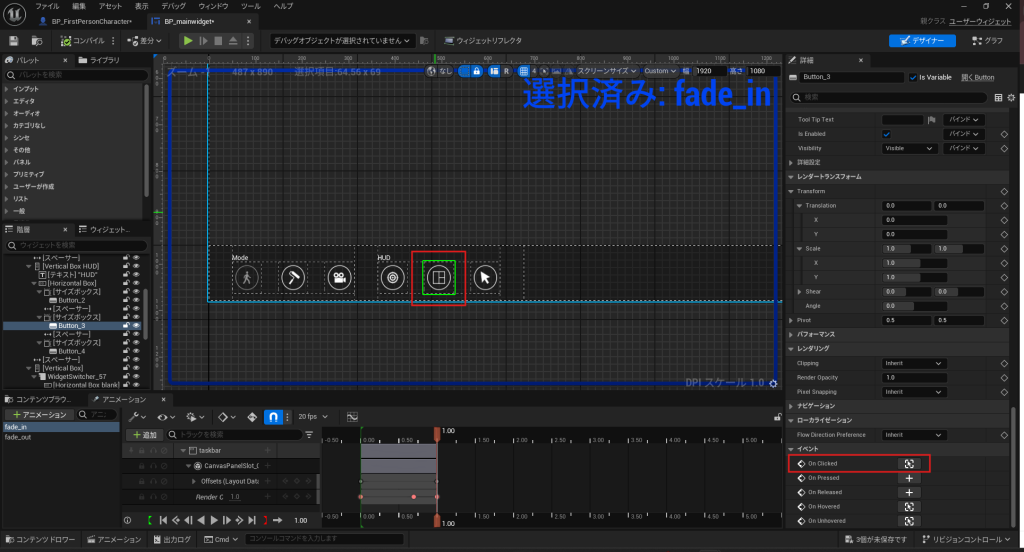
Task: Toggle visibility eye for Button_3 in hierarchy
Action: [x=136, y=326]
